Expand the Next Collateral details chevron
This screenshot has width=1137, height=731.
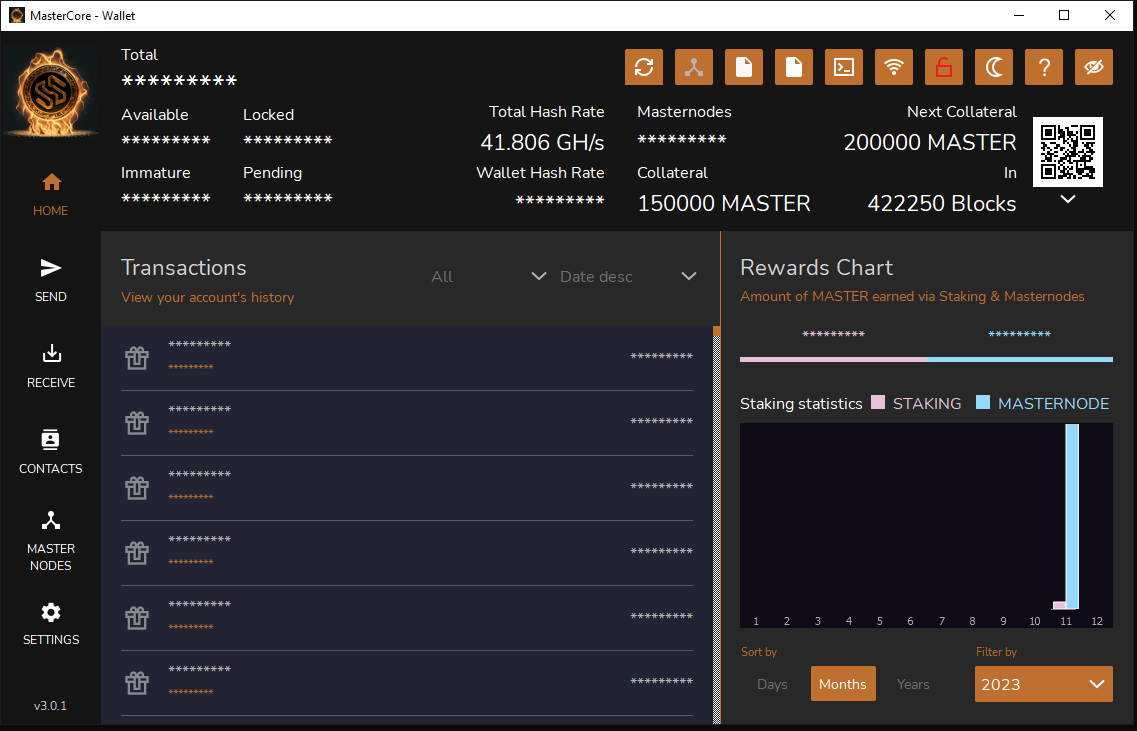[x=1068, y=199]
